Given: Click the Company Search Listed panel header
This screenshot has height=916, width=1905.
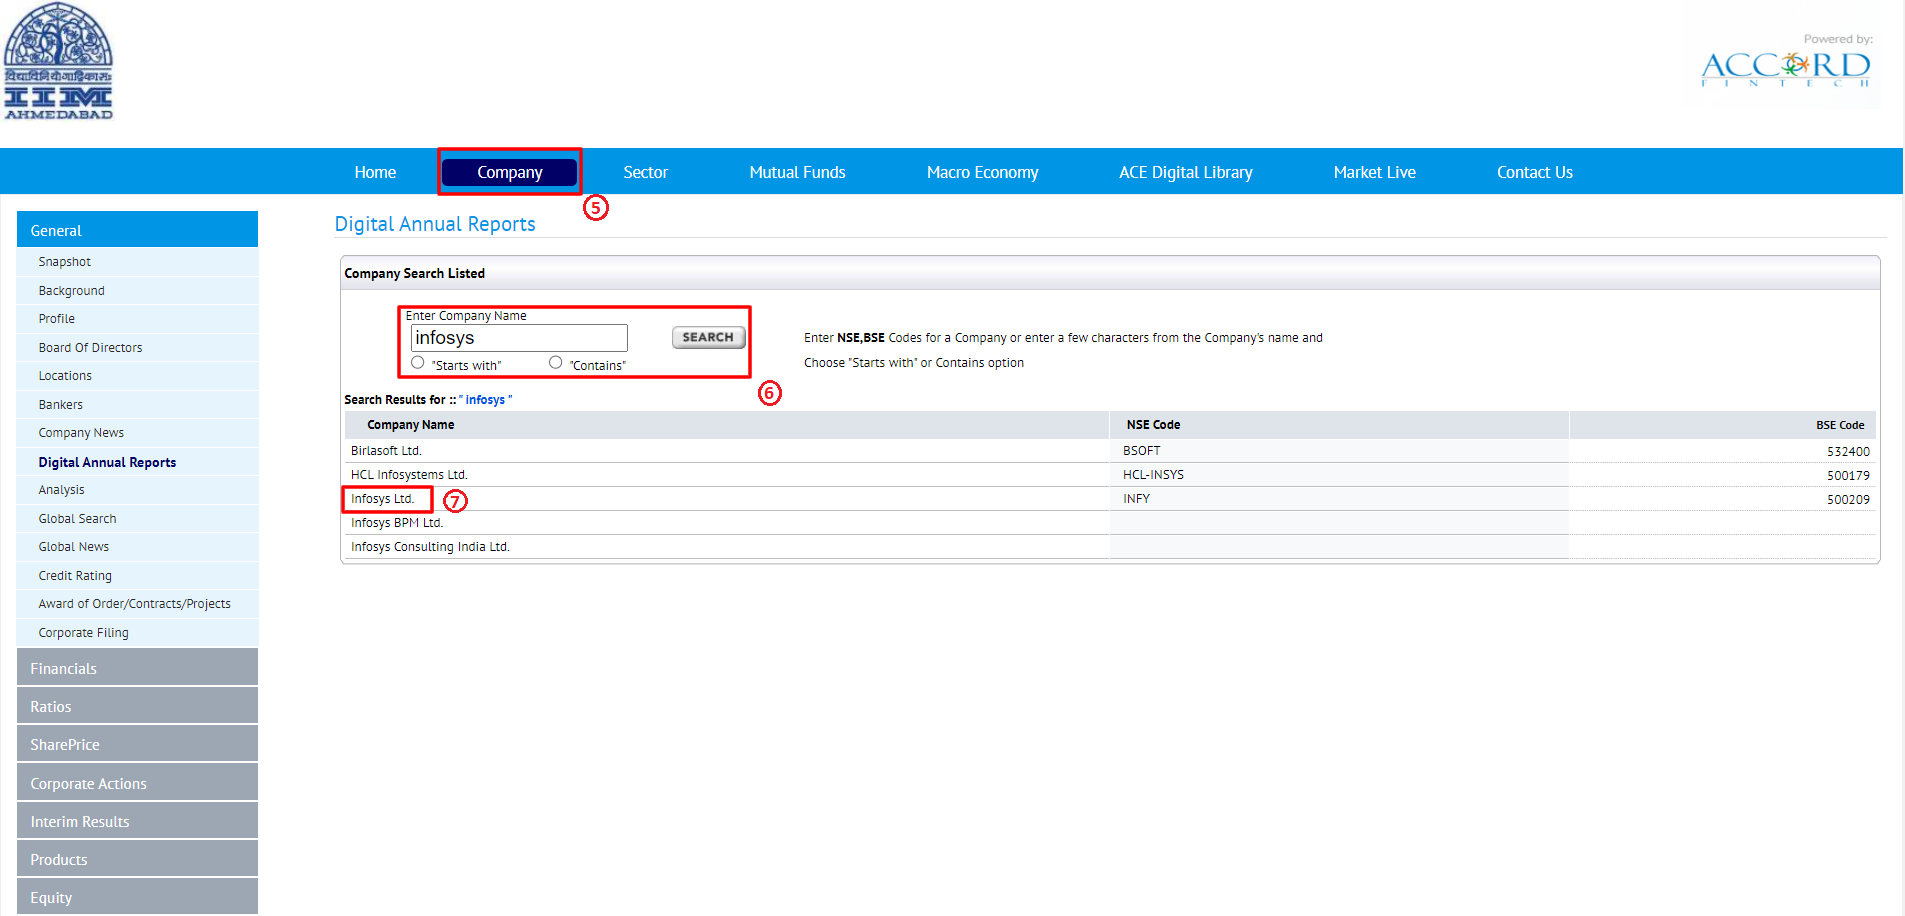Looking at the screenshot, I should point(1110,273).
